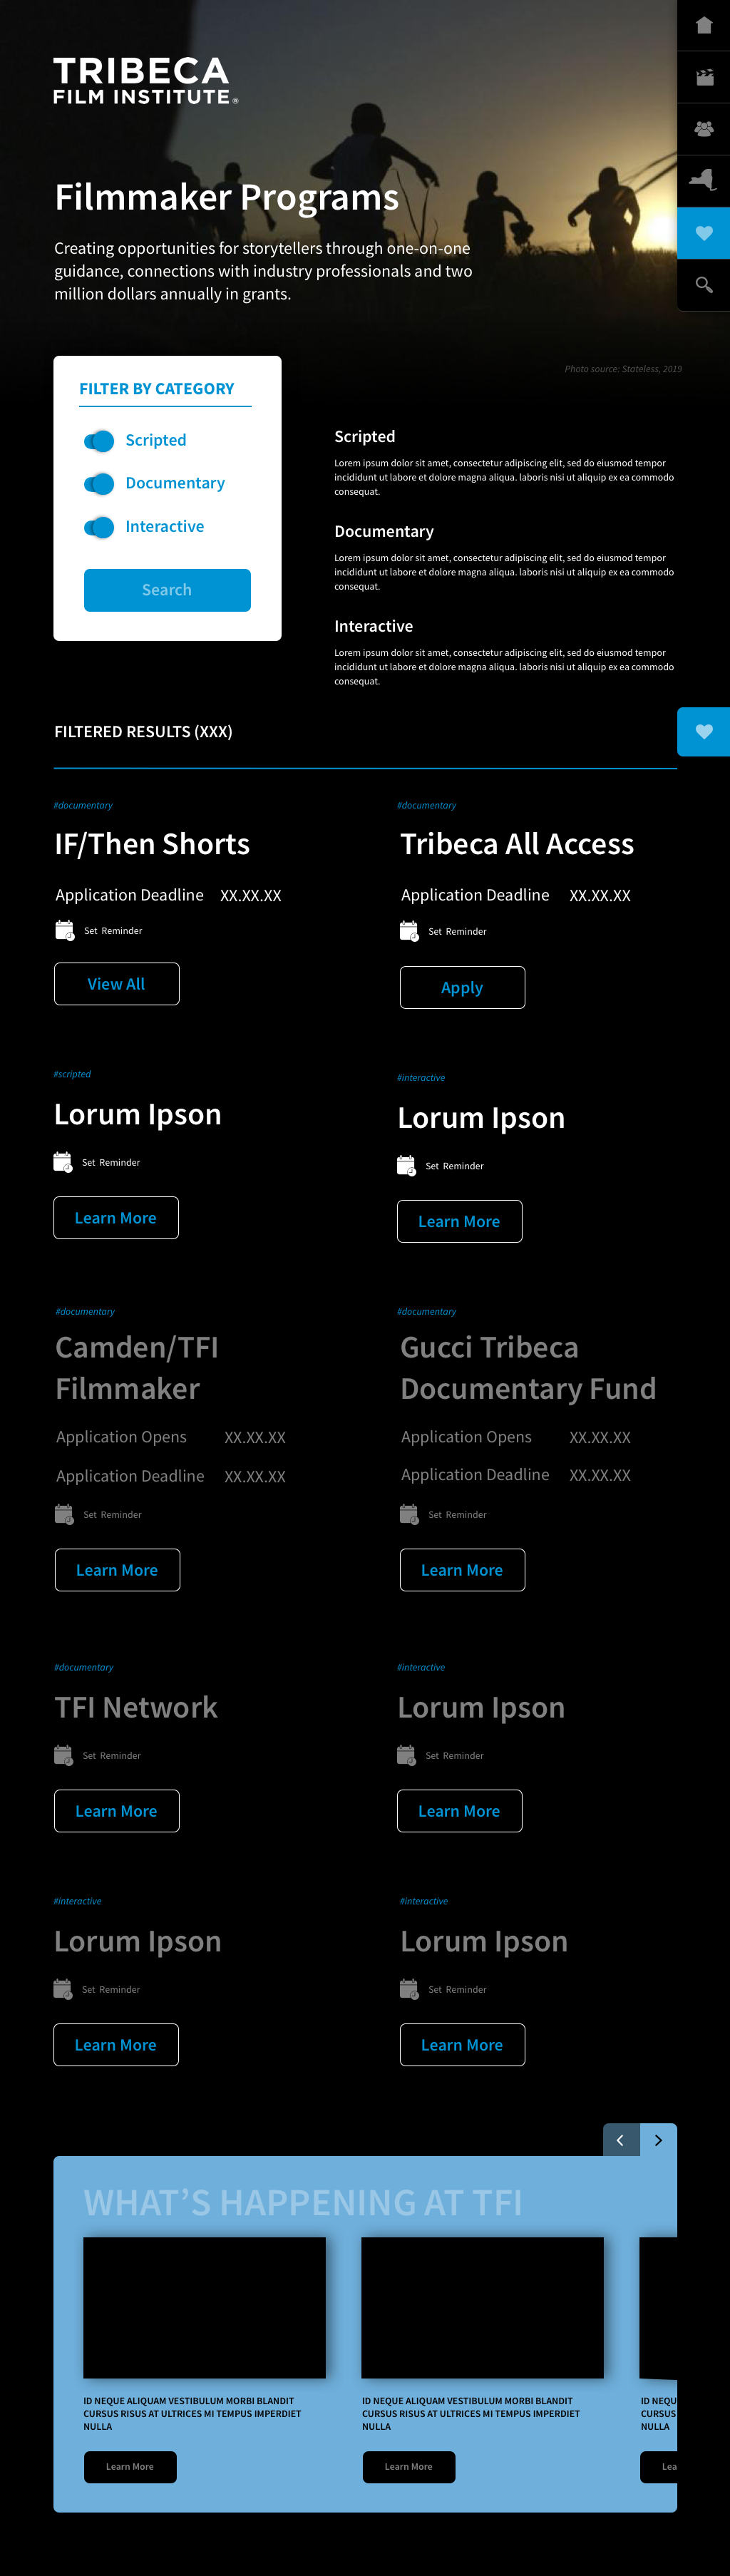730x2576 pixels.
Task: Click calendar icon on Lorum Ipson card beside TFI Network
Action: [x=406, y=1755]
